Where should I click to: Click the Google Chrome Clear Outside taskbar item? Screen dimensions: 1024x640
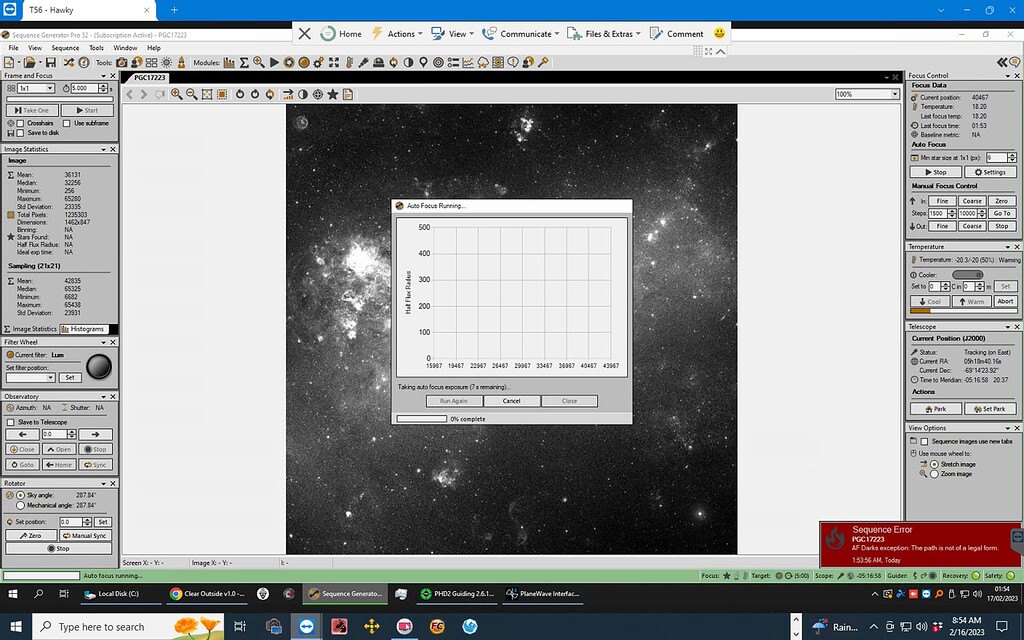(207, 594)
